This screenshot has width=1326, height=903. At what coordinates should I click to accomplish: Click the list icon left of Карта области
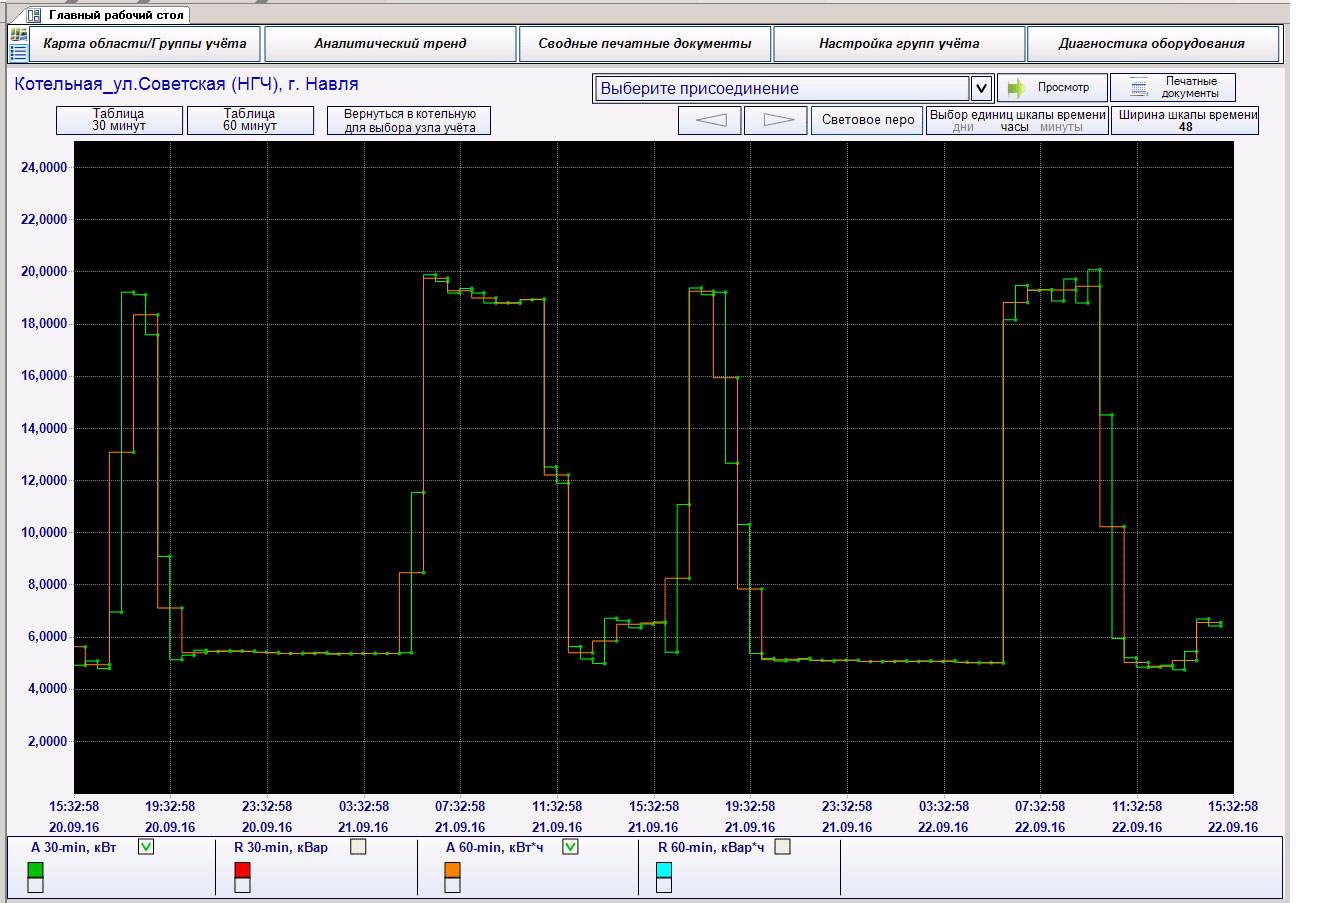(18, 52)
